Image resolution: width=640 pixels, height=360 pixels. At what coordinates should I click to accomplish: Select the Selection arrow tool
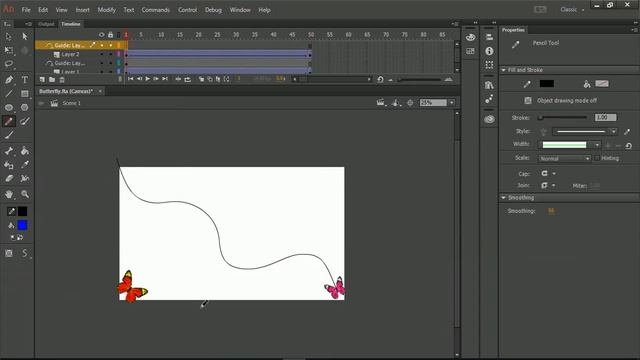(9, 36)
